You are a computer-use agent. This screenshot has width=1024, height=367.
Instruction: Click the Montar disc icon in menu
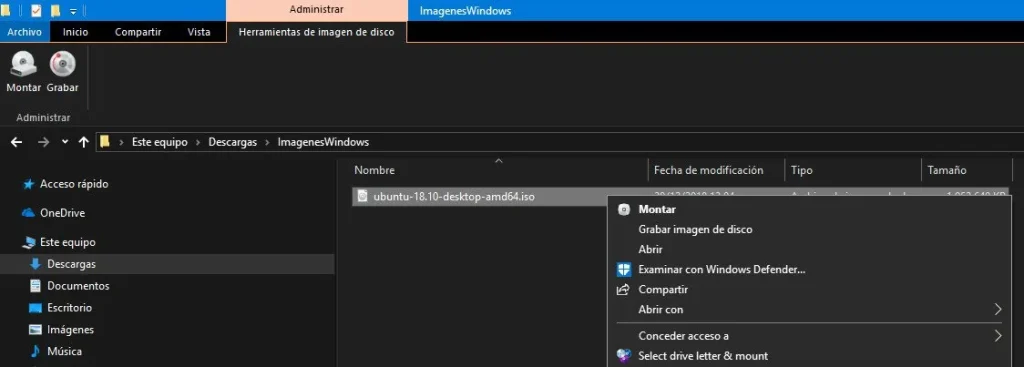pos(624,210)
